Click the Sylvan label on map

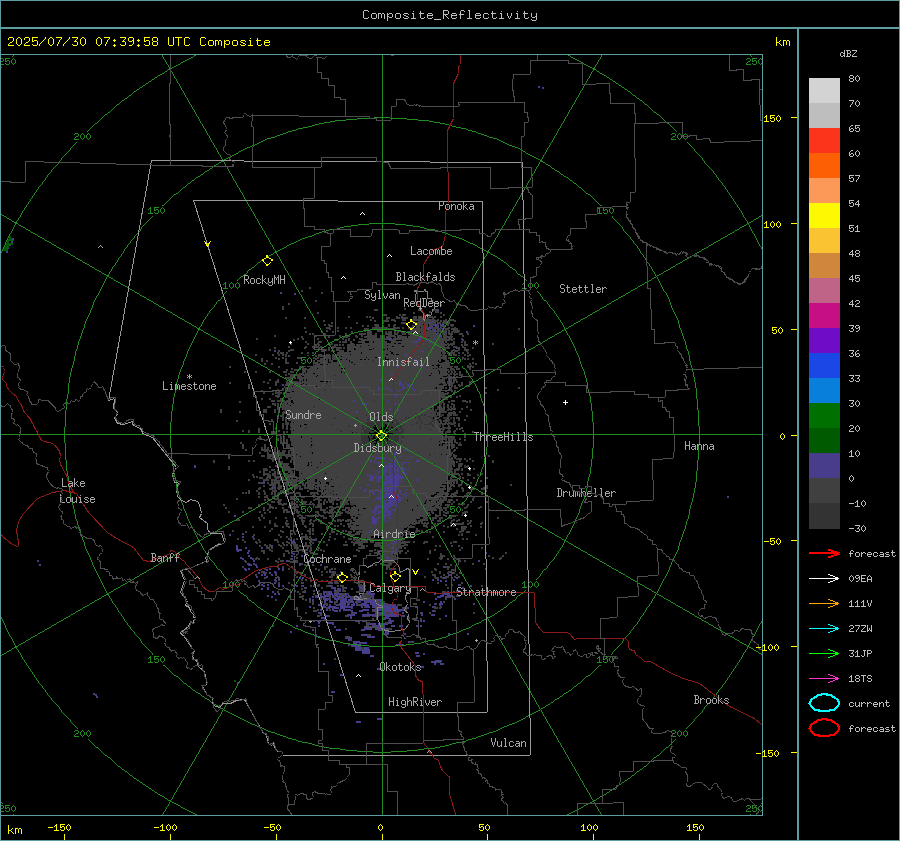382,295
